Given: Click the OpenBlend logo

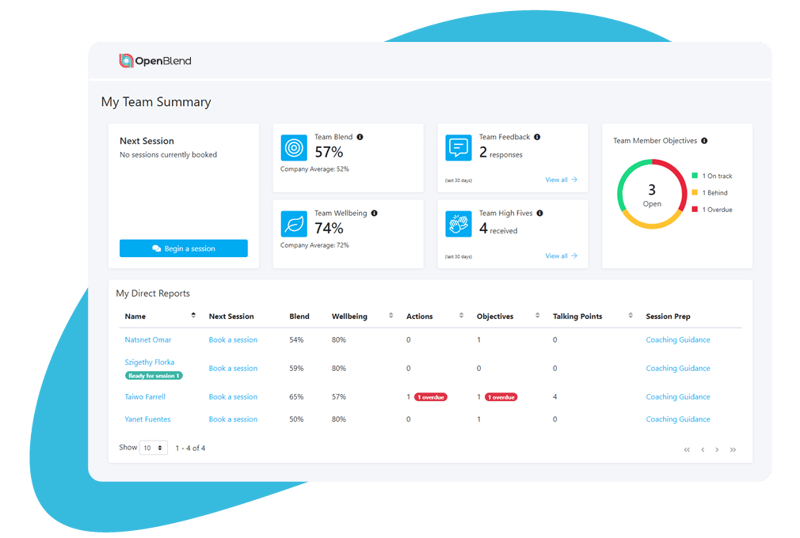Looking at the screenshot, I should 155,61.
